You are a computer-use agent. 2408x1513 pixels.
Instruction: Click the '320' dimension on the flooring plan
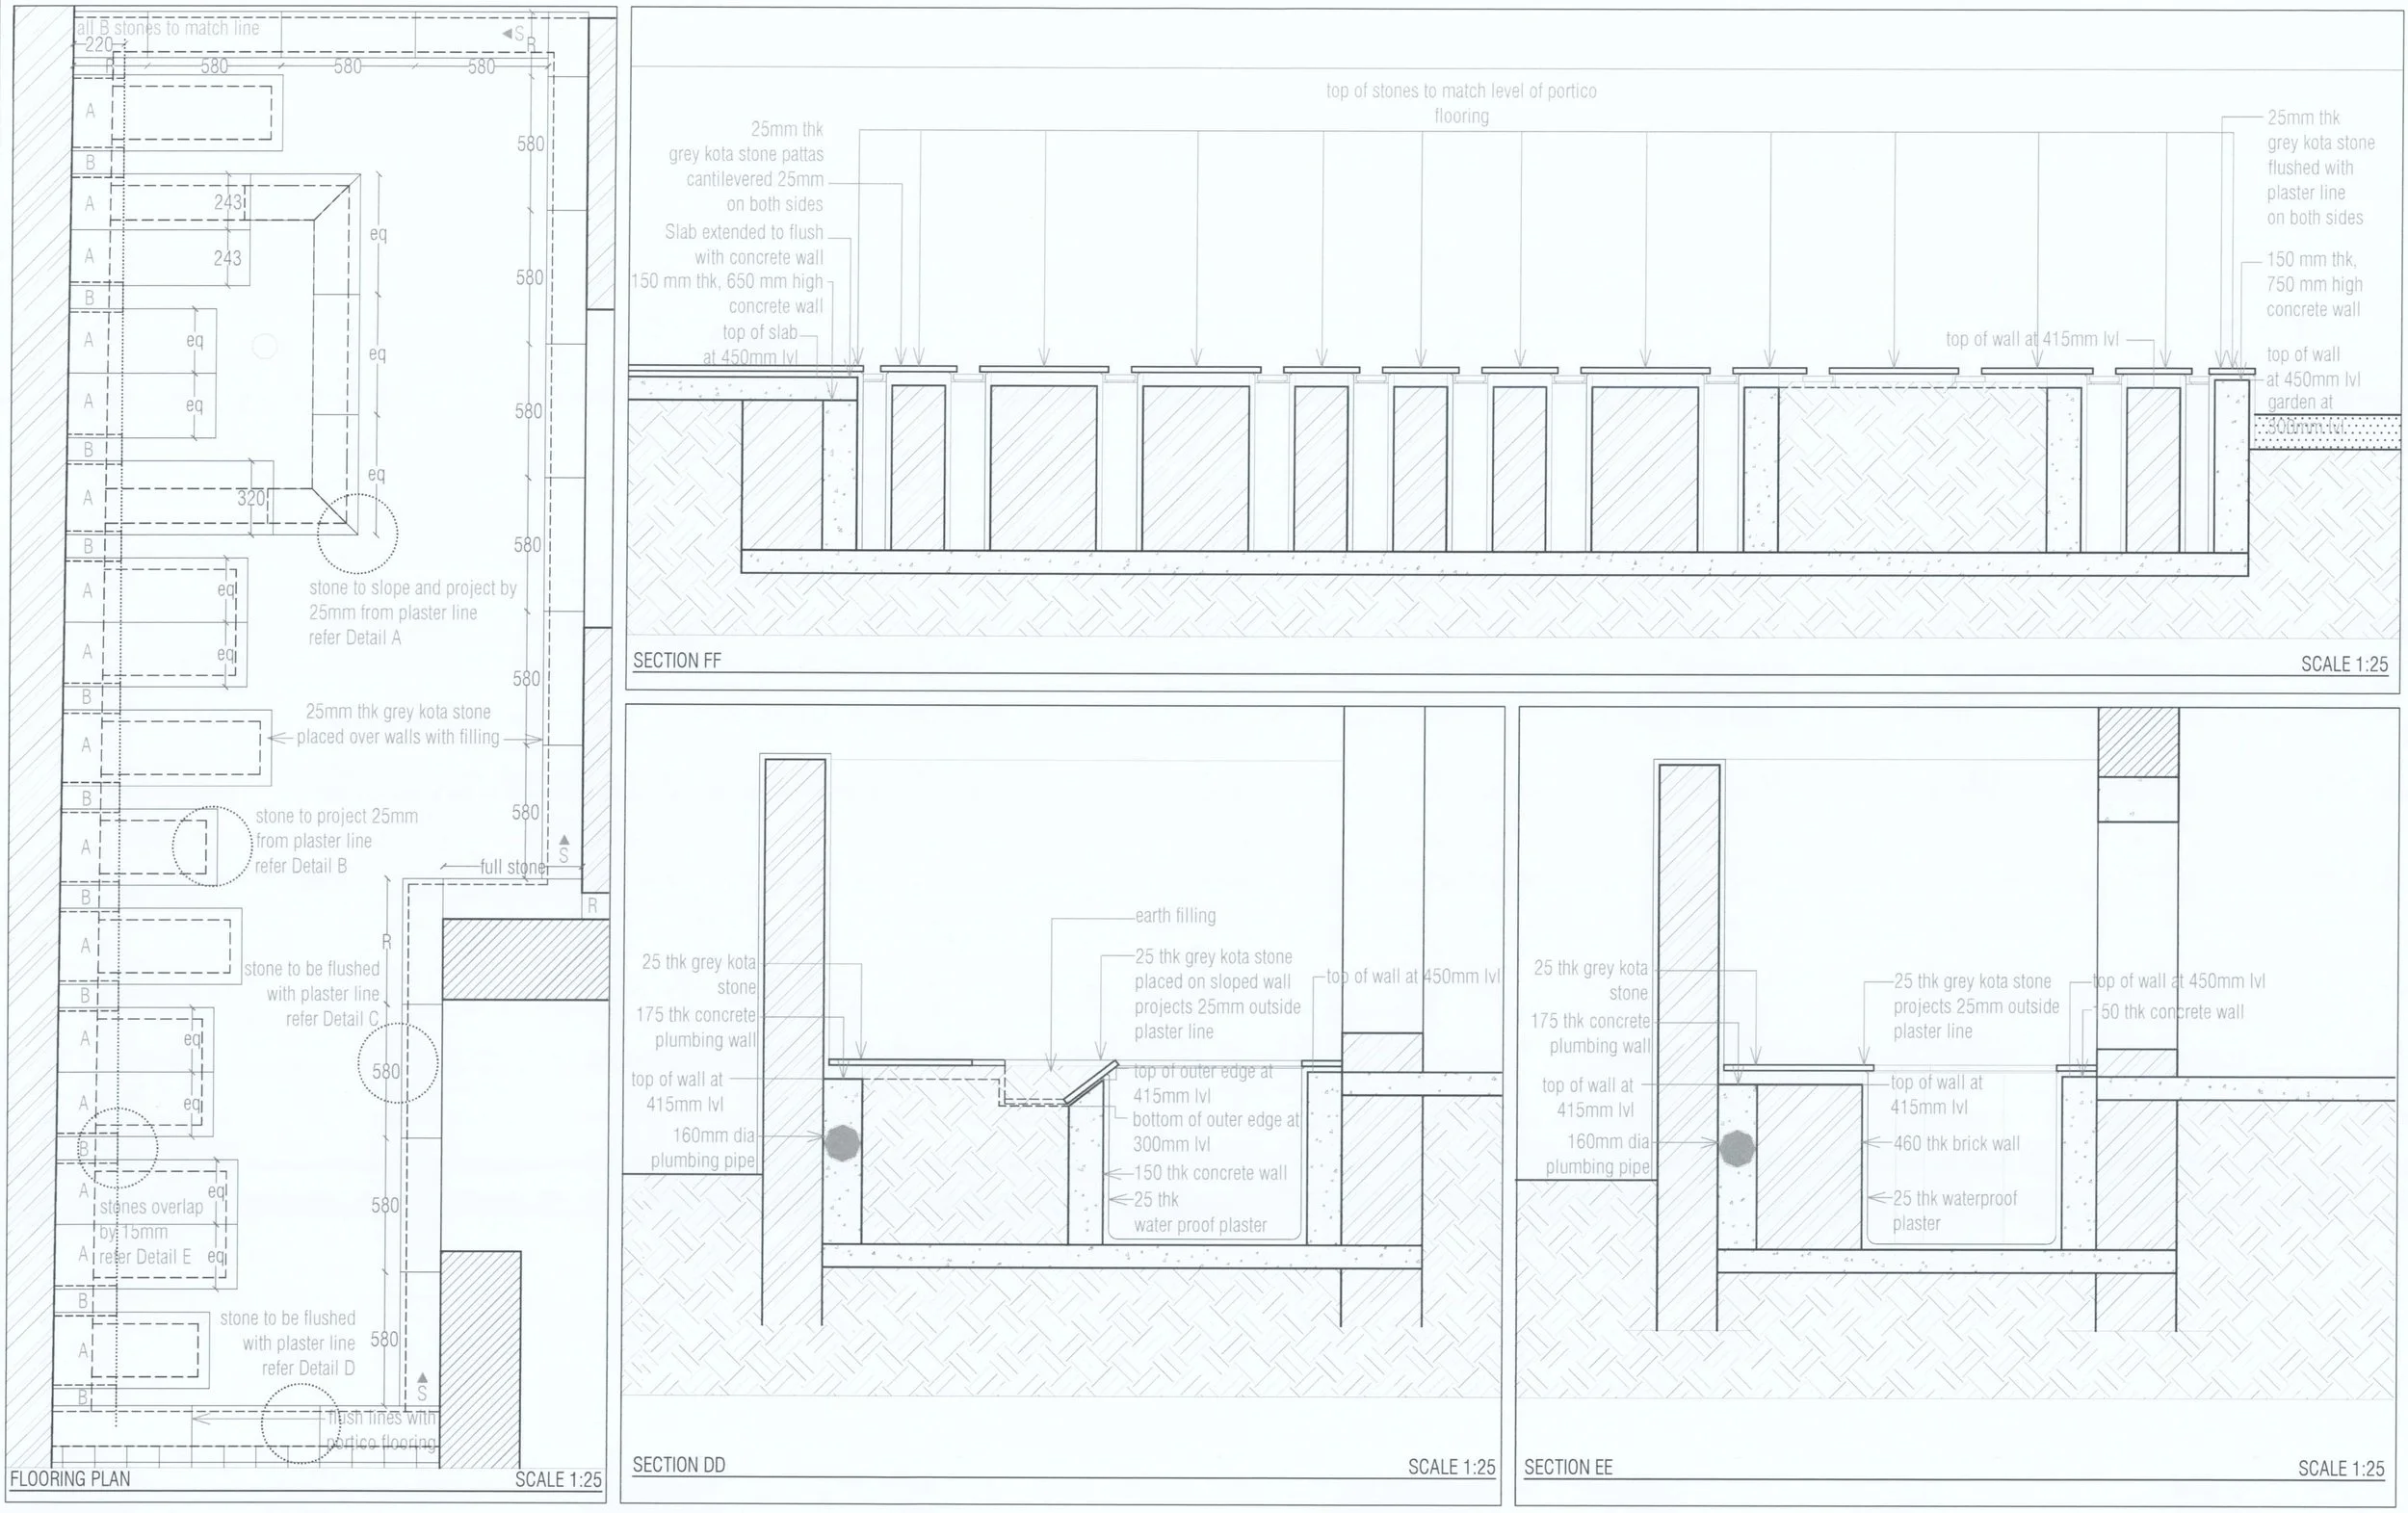tap(251, 497)
